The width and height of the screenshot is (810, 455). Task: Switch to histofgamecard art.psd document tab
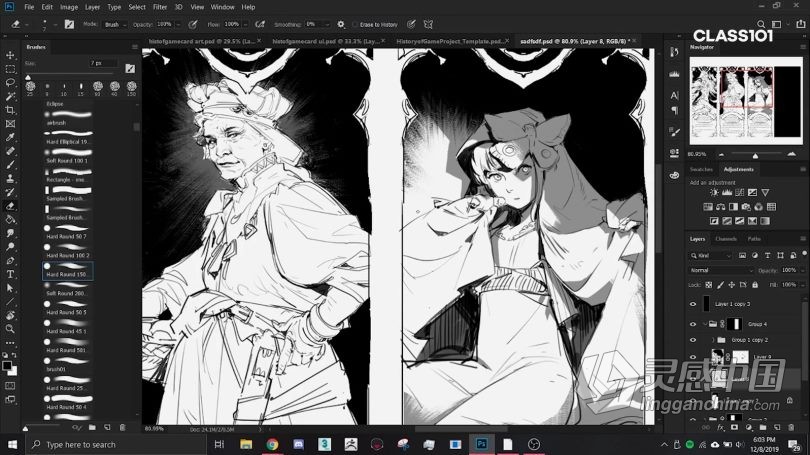coord(201,41)
